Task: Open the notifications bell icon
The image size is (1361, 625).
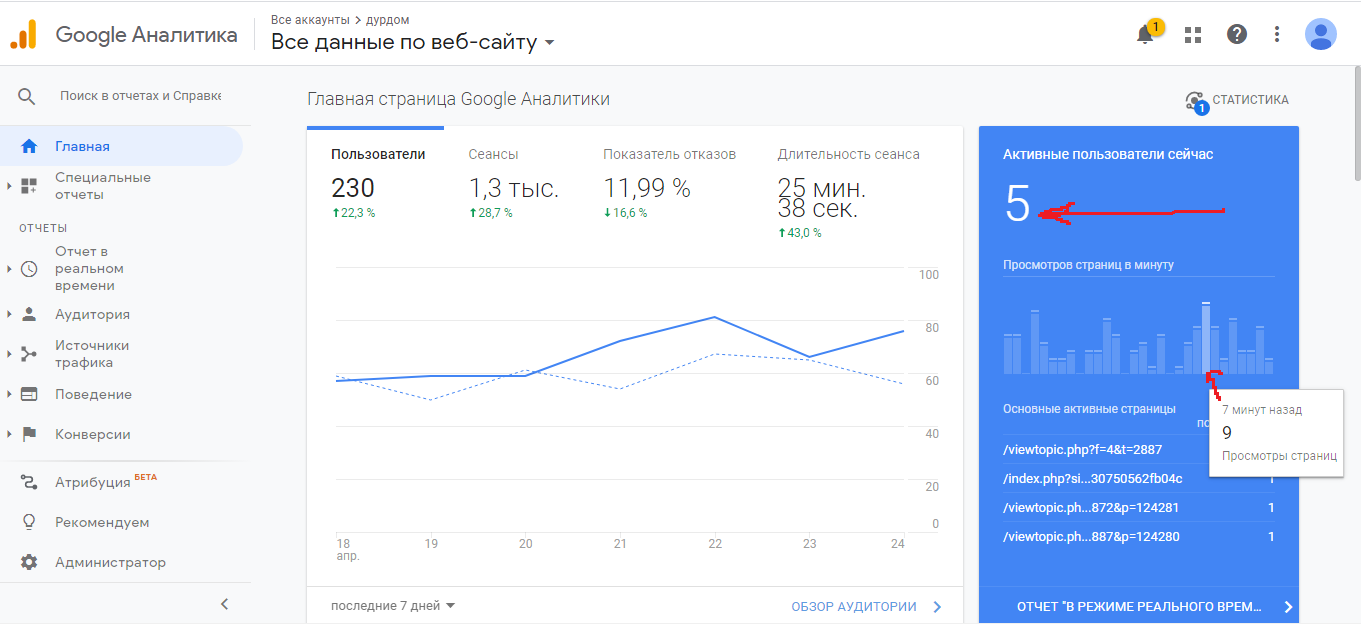Action: (1146, 35)
